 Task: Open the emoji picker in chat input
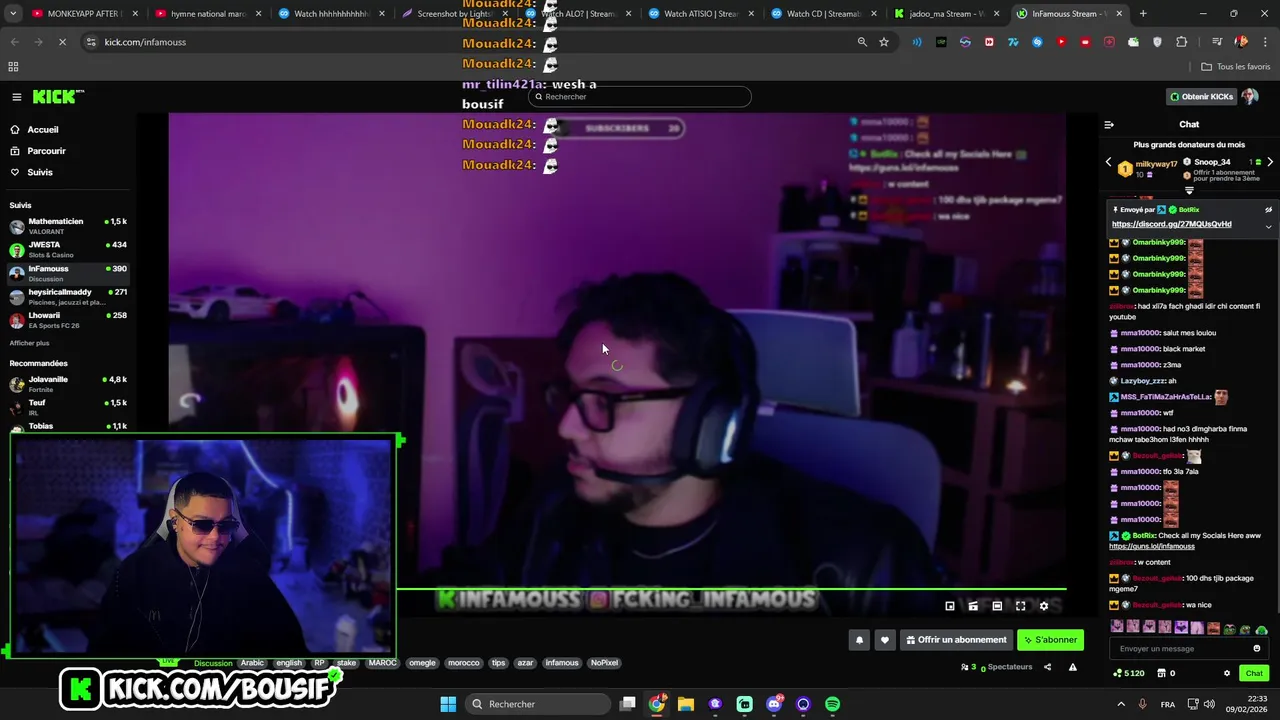pyautogui.click(x=1257, y=648)
